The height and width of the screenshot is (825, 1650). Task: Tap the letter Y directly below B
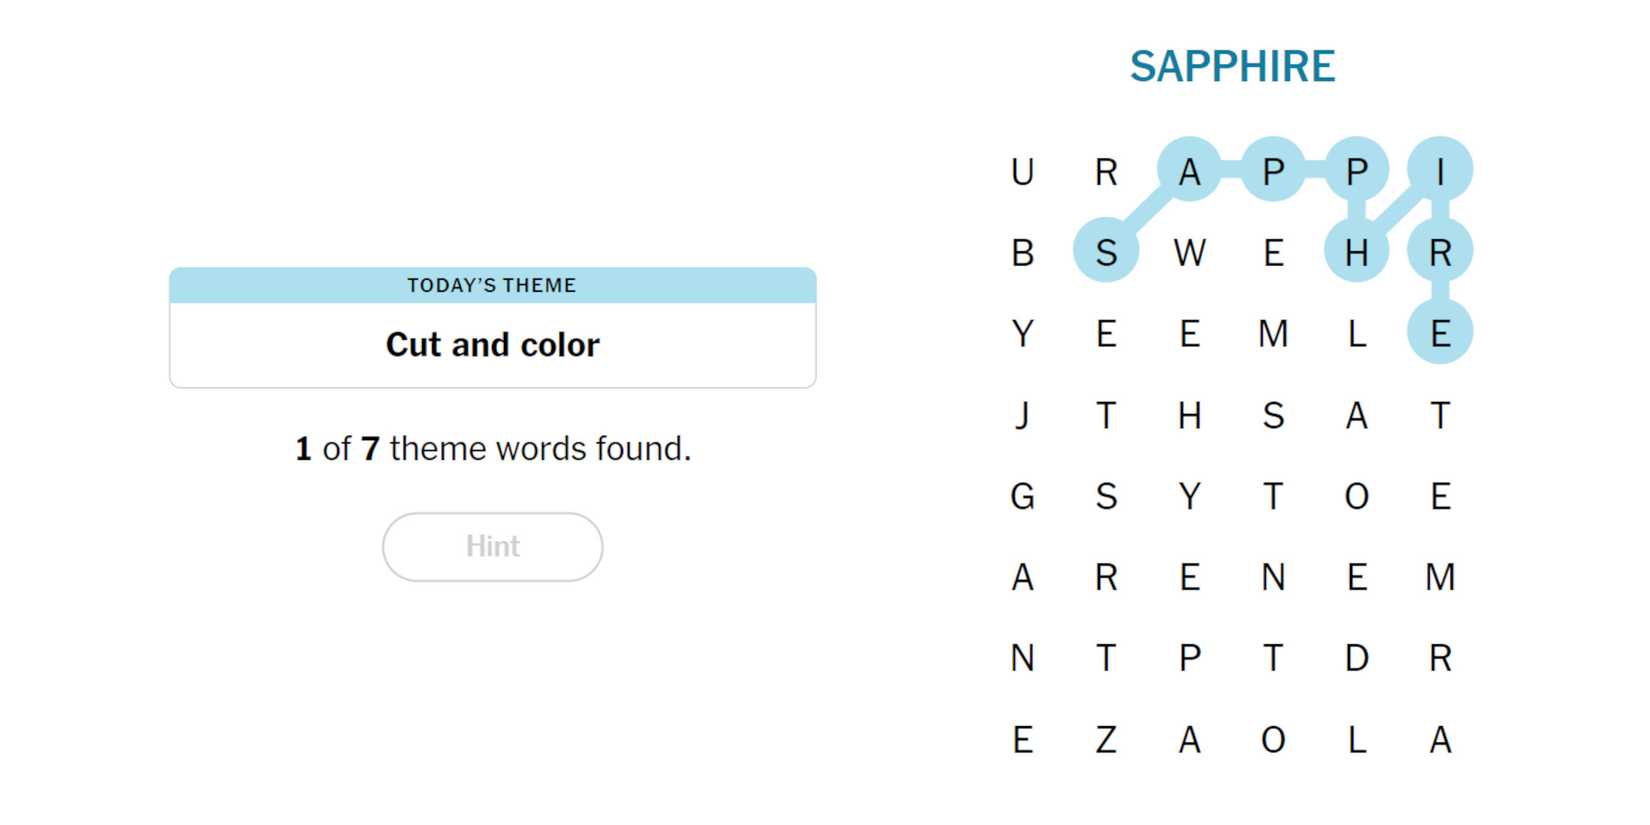pos(1022,334)
